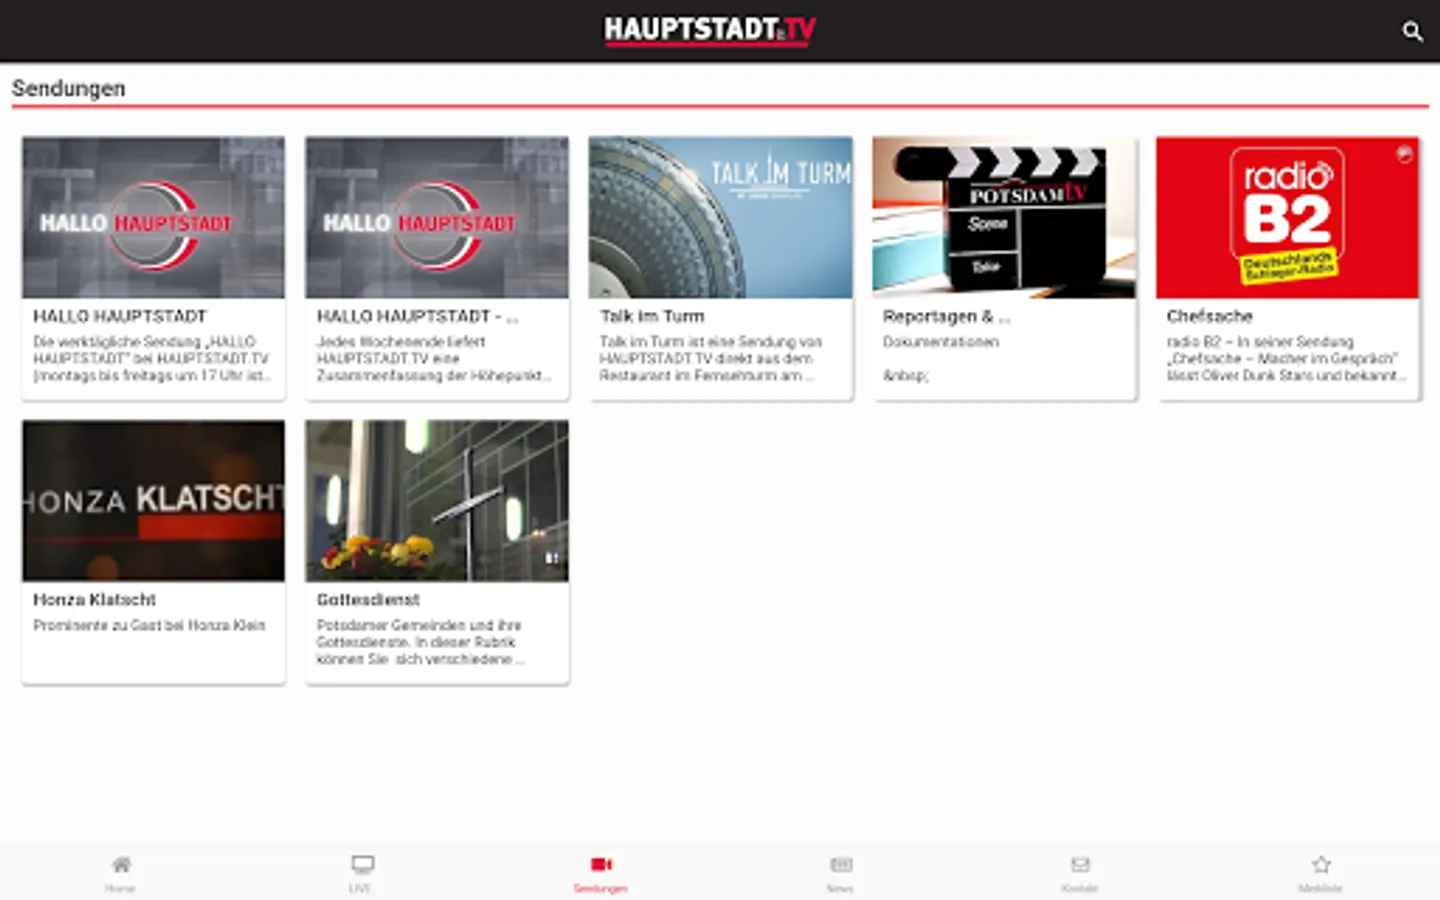This screenshot has height=900, width=1440.
Task: Open the radio B2 thumbnail
Action: click(1287, 217)
